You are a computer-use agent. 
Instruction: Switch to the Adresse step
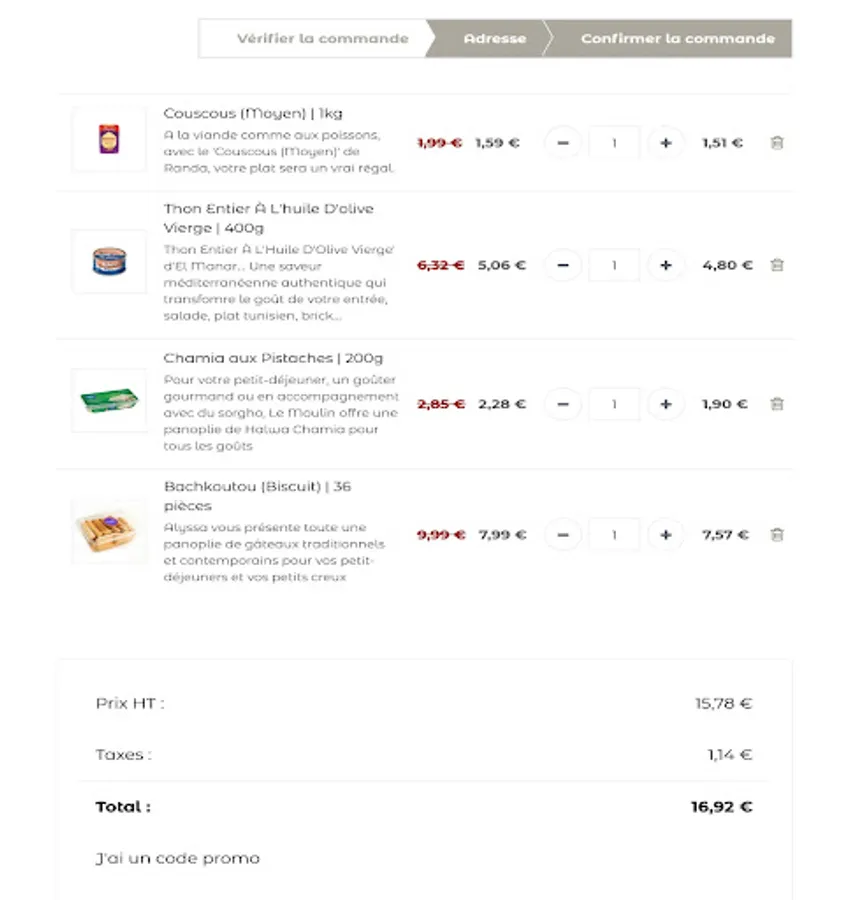click(x=494, y=39)
